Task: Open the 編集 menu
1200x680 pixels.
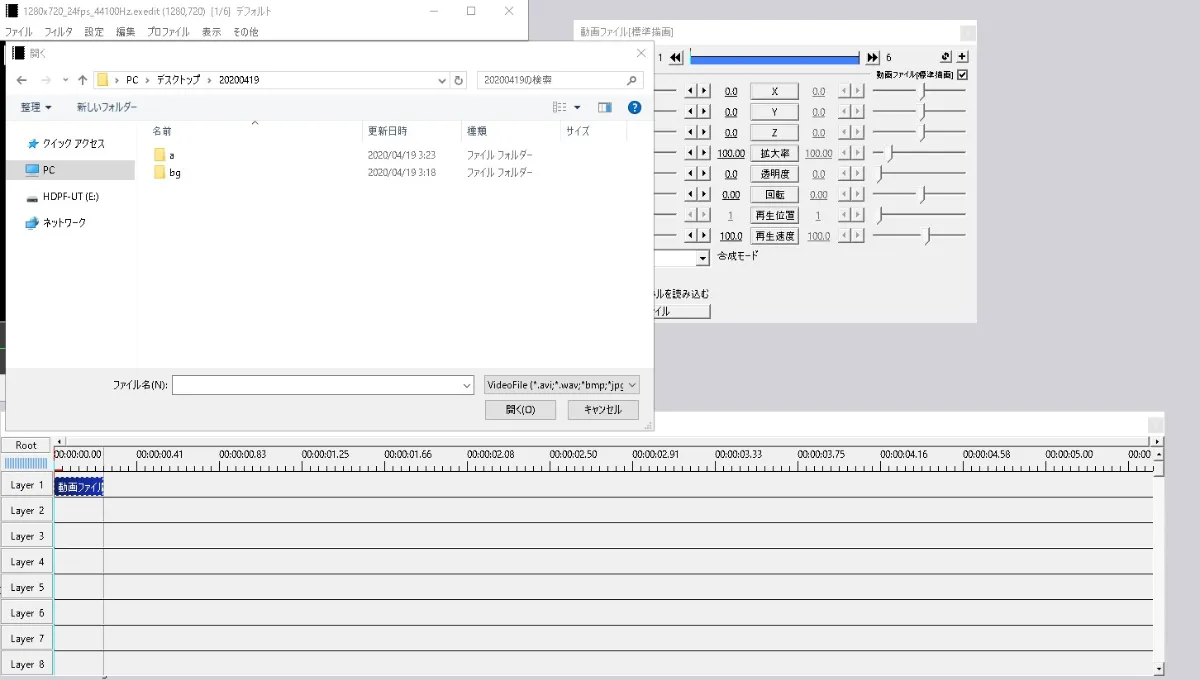Action: pos(125,32)
